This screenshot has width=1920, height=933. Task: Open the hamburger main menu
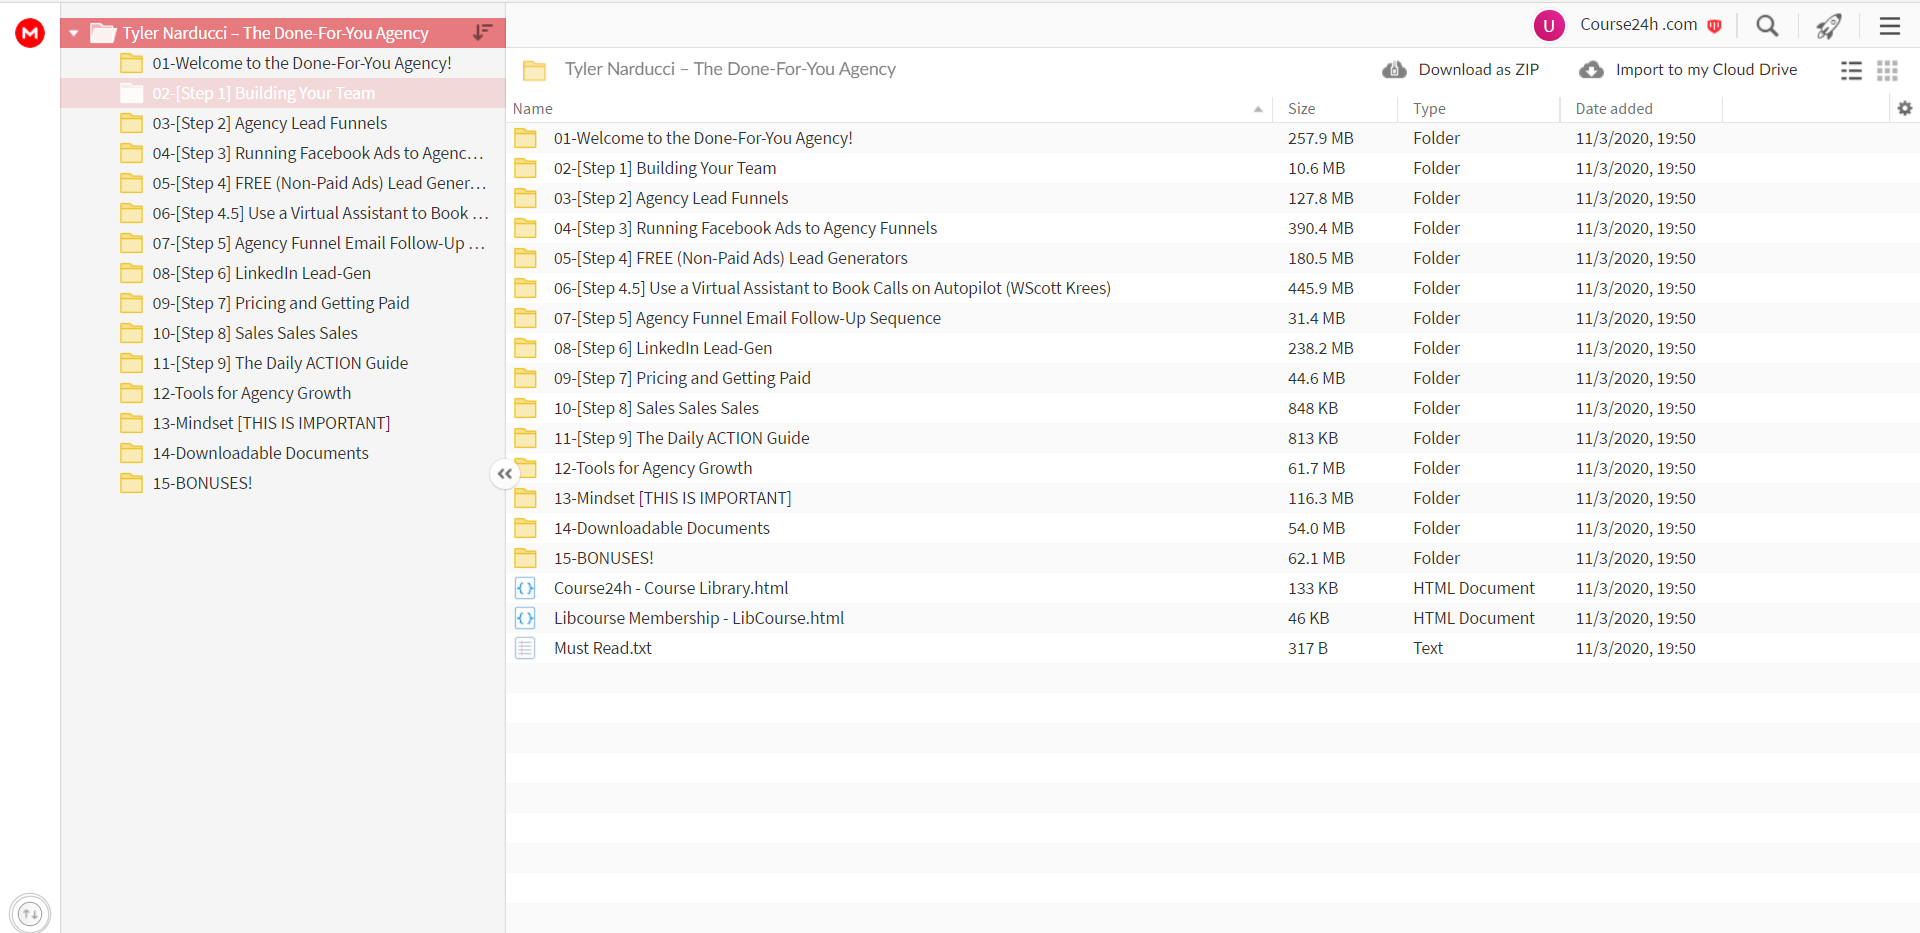(x=1889, y=26)
